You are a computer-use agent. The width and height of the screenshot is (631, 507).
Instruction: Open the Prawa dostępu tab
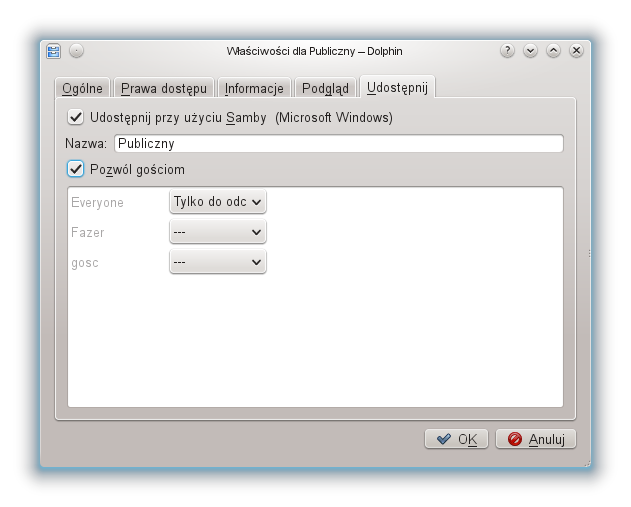pyautogui.click(x=163, y=88)
